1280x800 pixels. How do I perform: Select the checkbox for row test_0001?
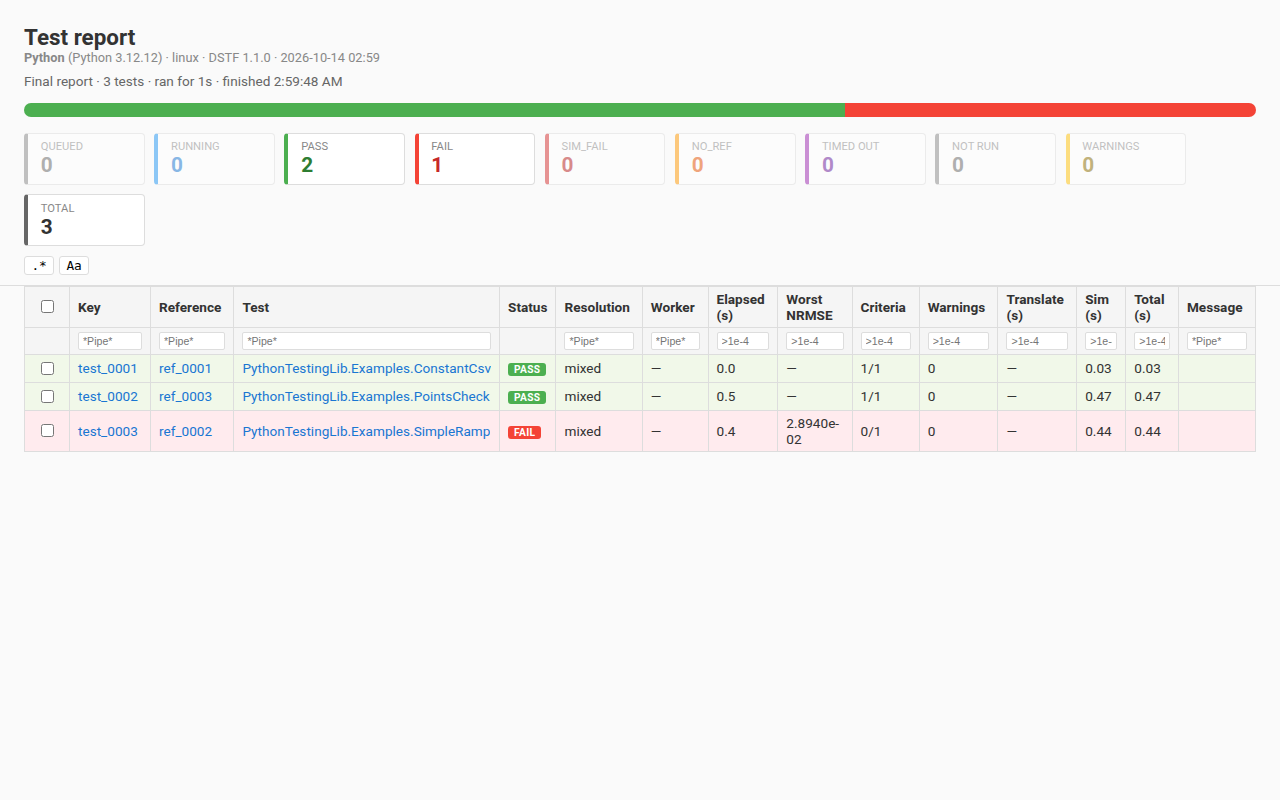pyautogui.click(x=47, y=369)
